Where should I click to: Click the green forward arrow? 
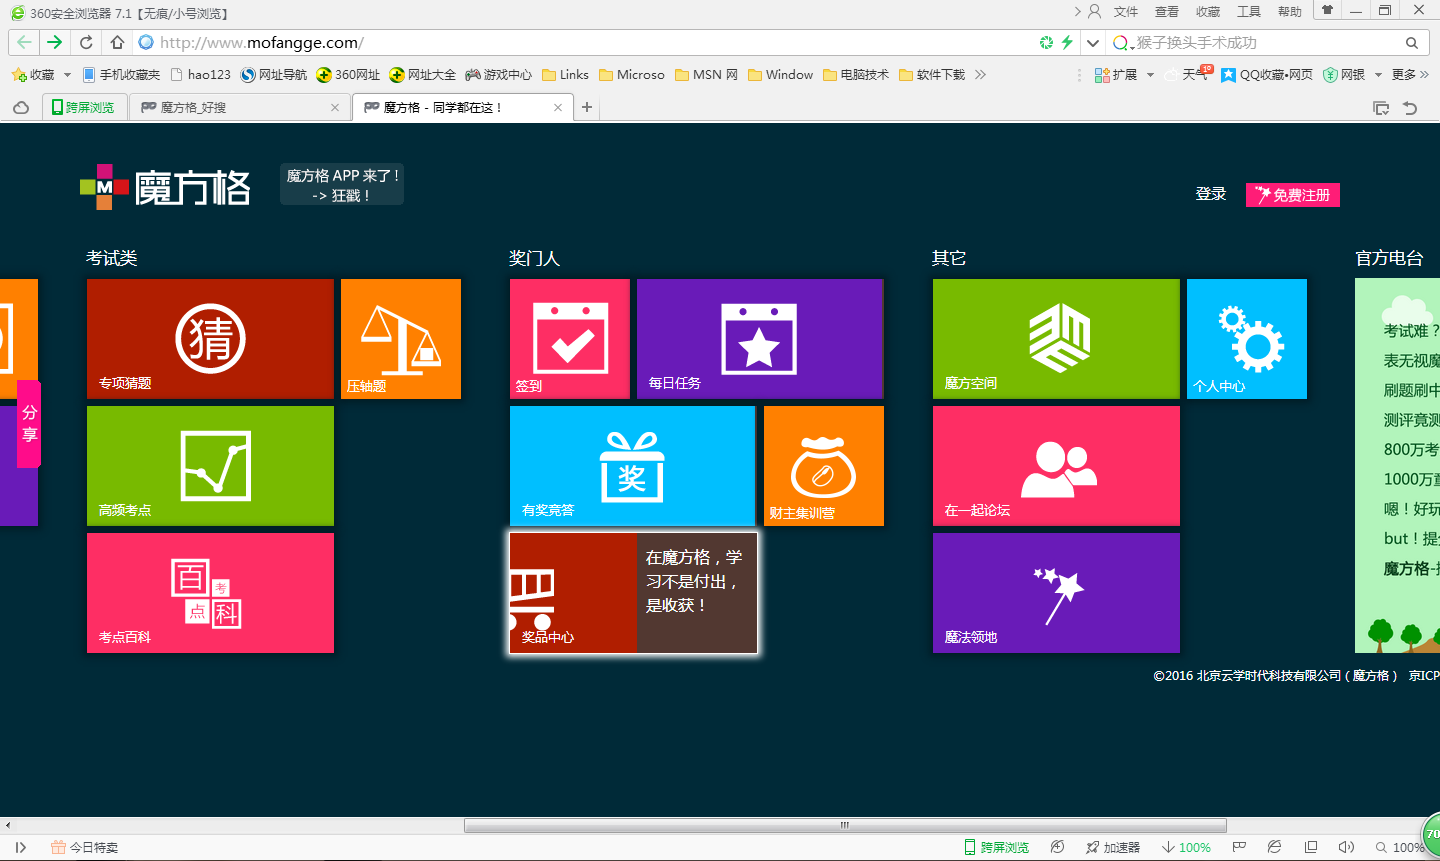[54, 42]
